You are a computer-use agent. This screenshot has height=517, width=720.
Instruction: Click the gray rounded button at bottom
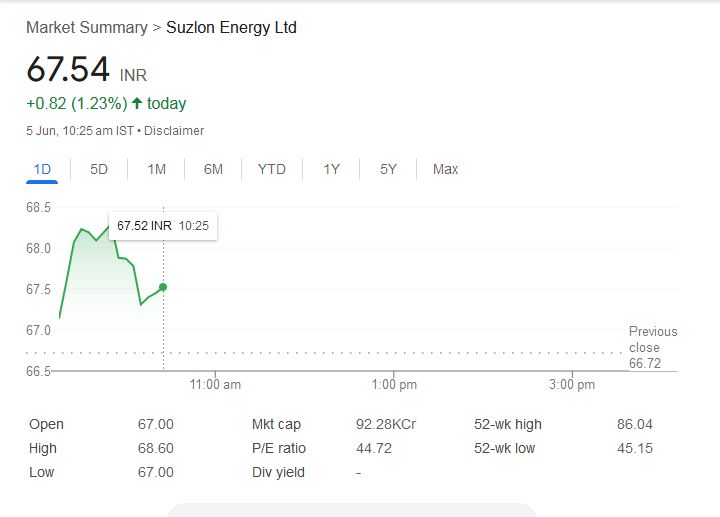point(350,510)
